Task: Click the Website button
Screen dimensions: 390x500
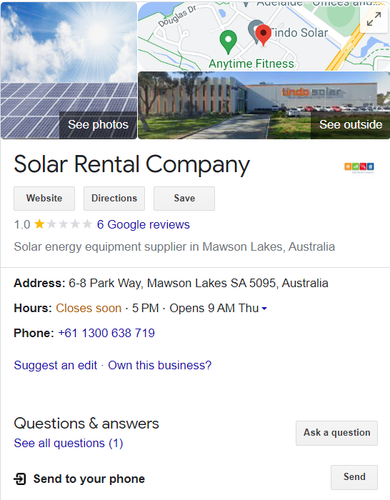Action: [44, 198]
